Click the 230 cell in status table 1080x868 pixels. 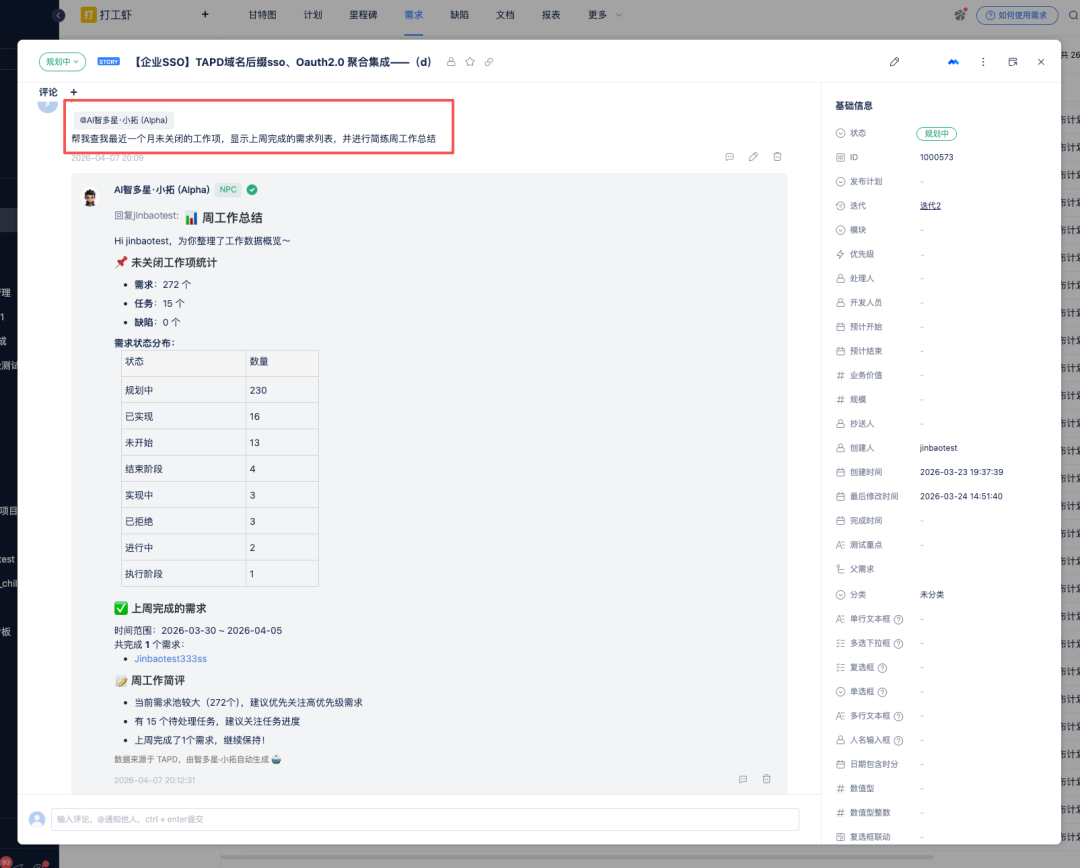point(282,390)
